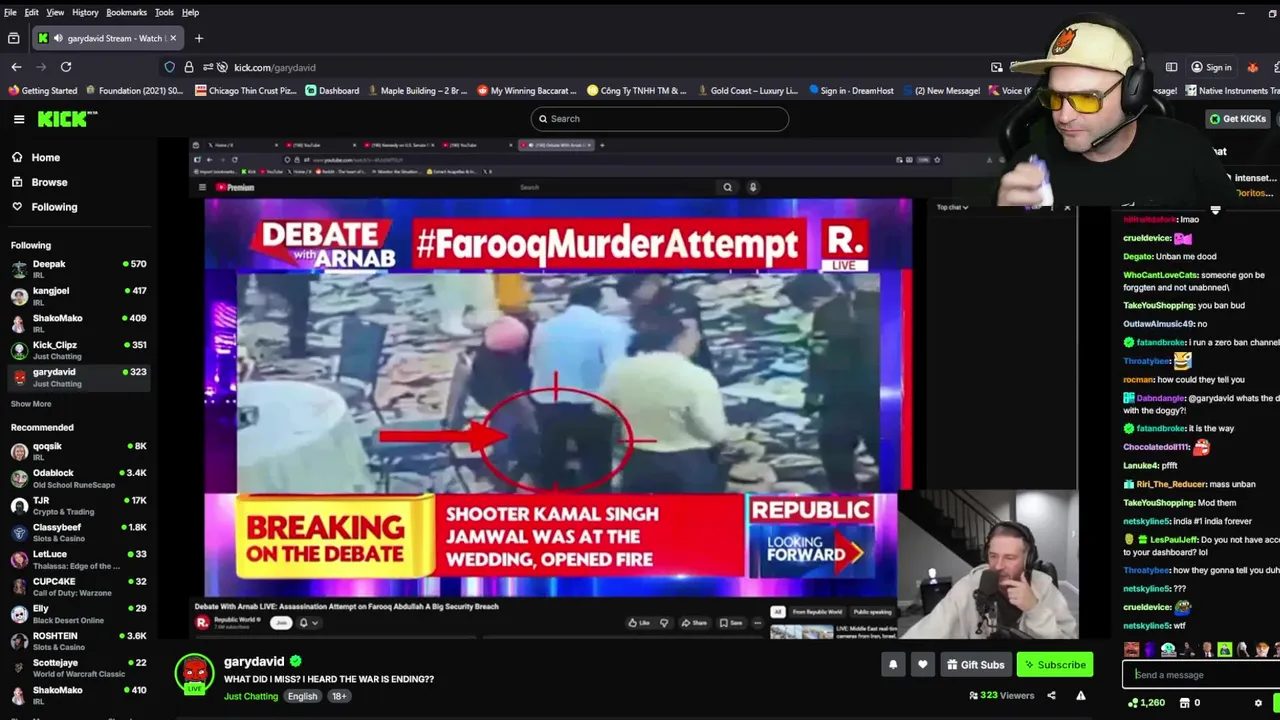
Task: Click the Kick search field
Action: (660, 119)
